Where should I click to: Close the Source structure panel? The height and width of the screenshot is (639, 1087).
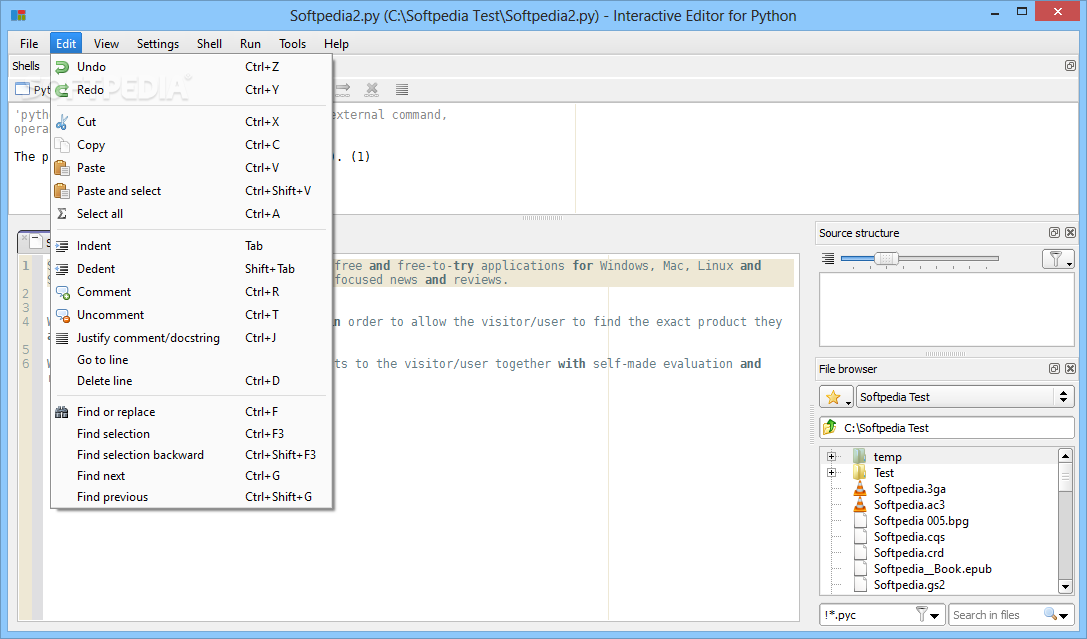coord(1070,233)
